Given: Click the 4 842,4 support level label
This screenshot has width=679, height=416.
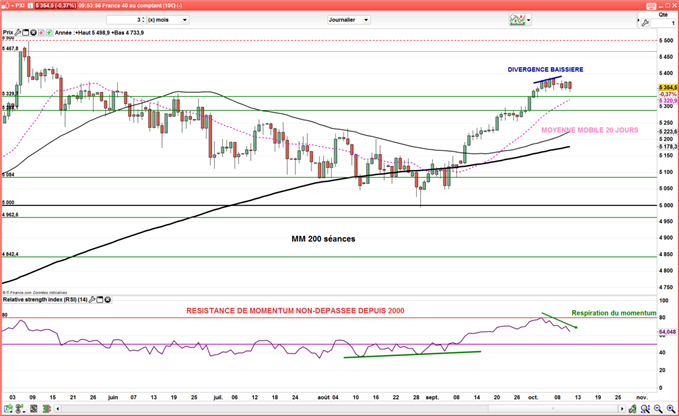Looking at the screenshot, I should [x=10, y=254].
